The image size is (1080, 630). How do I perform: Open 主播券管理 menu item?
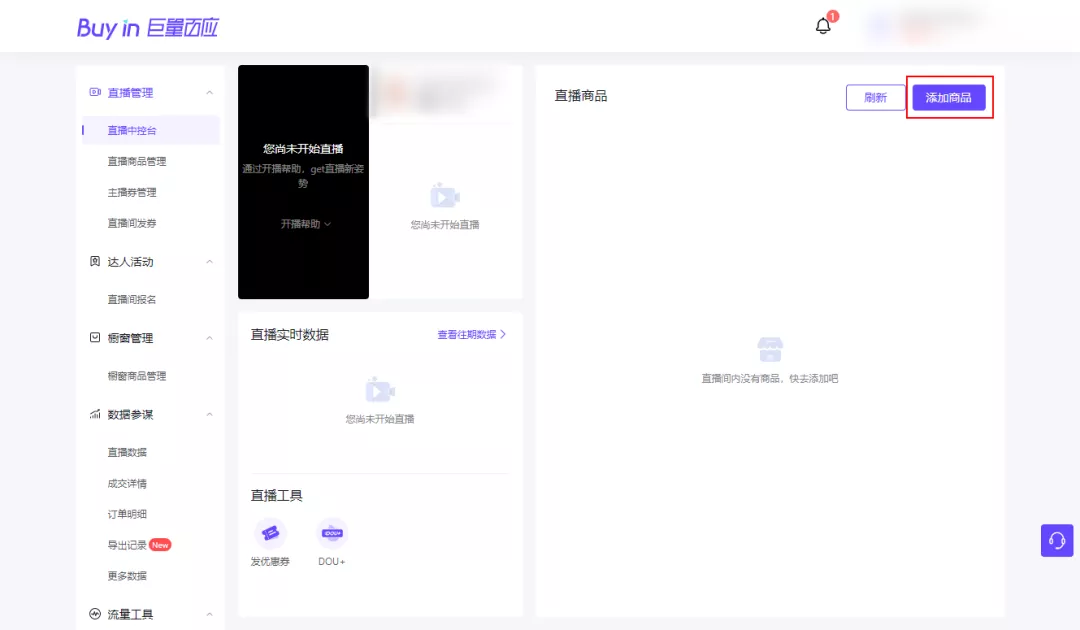pos(132,192)
